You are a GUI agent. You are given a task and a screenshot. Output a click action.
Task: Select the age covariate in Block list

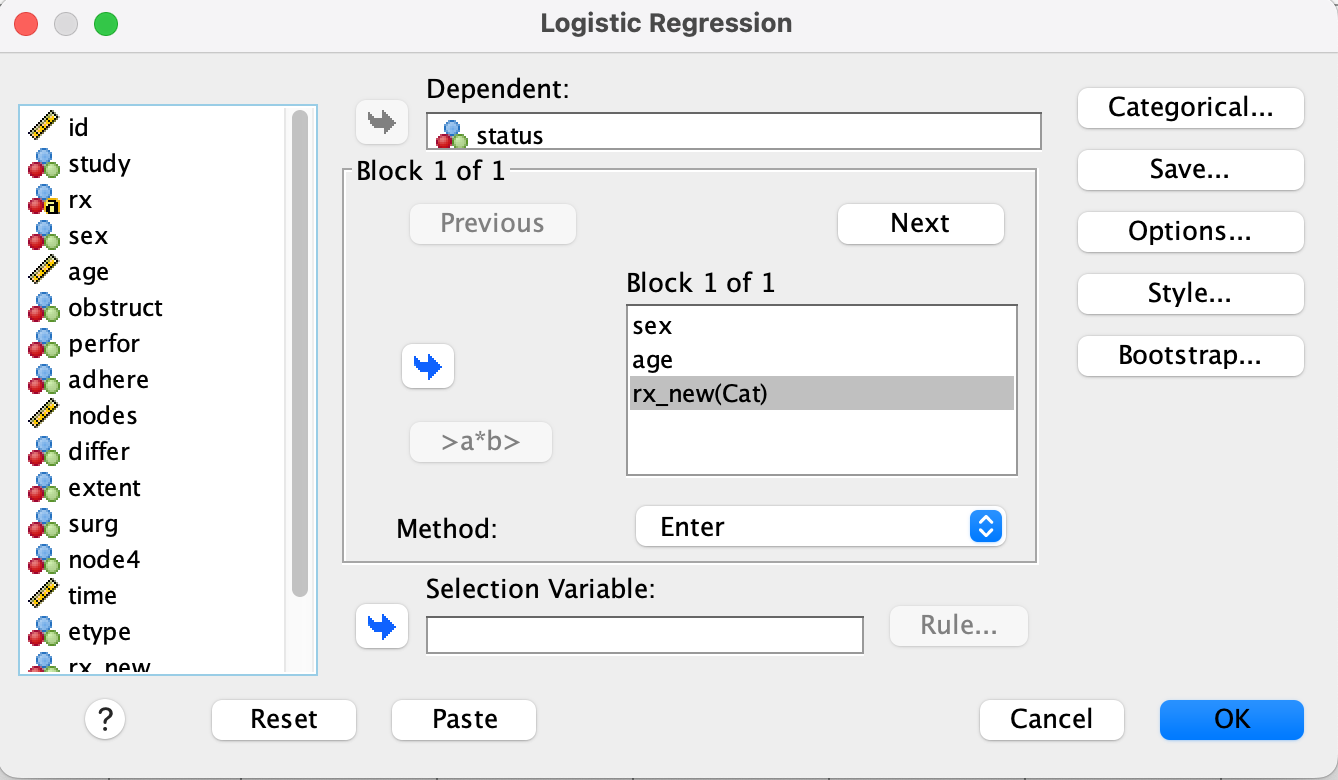click(653, 360)
